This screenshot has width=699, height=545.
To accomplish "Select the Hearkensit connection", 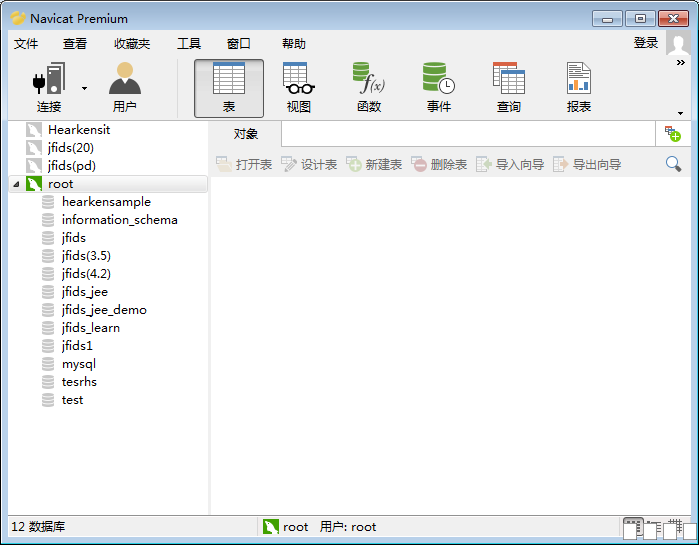I will (78, 130).
